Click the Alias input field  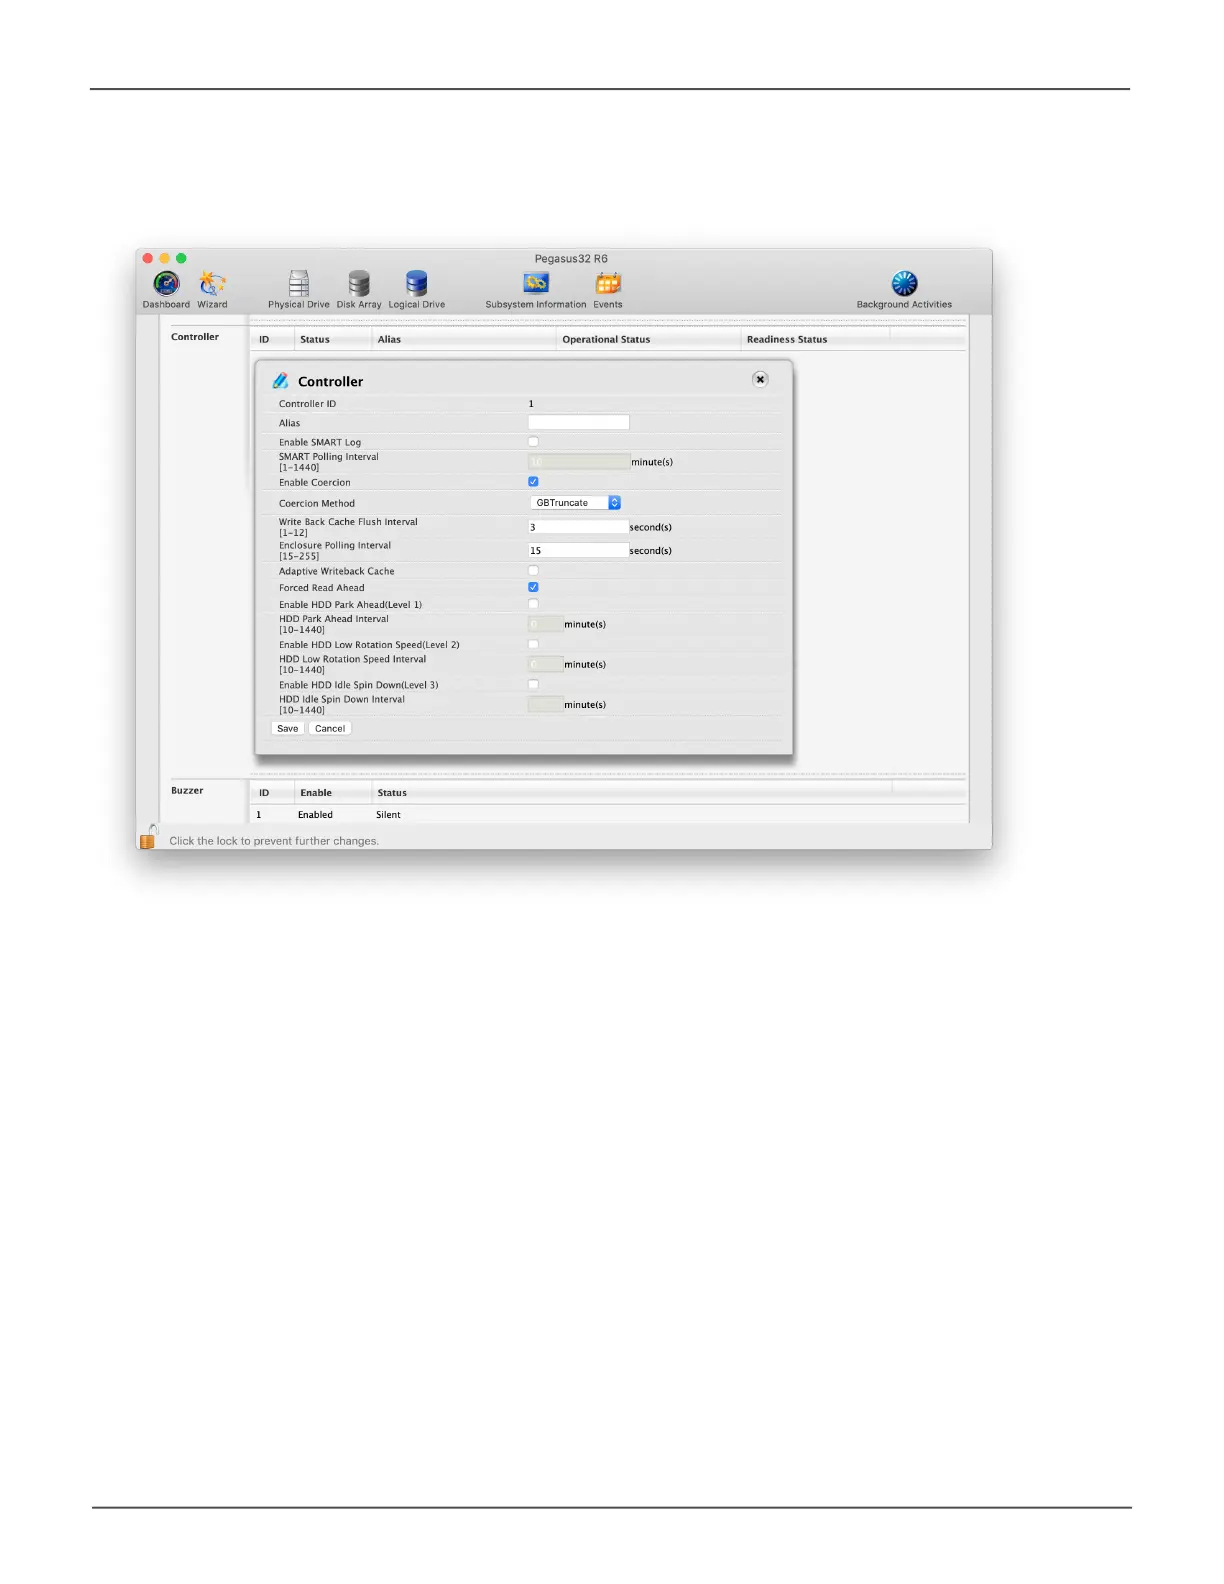tap(579, 422)
